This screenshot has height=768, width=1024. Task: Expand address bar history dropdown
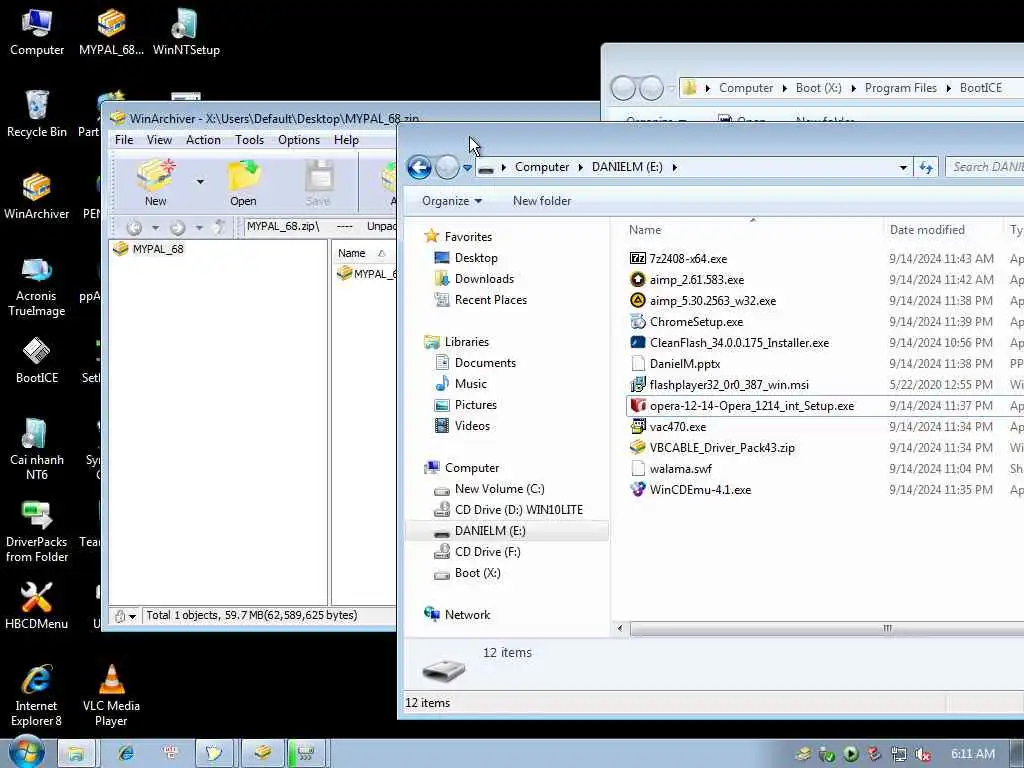point(903,168)
